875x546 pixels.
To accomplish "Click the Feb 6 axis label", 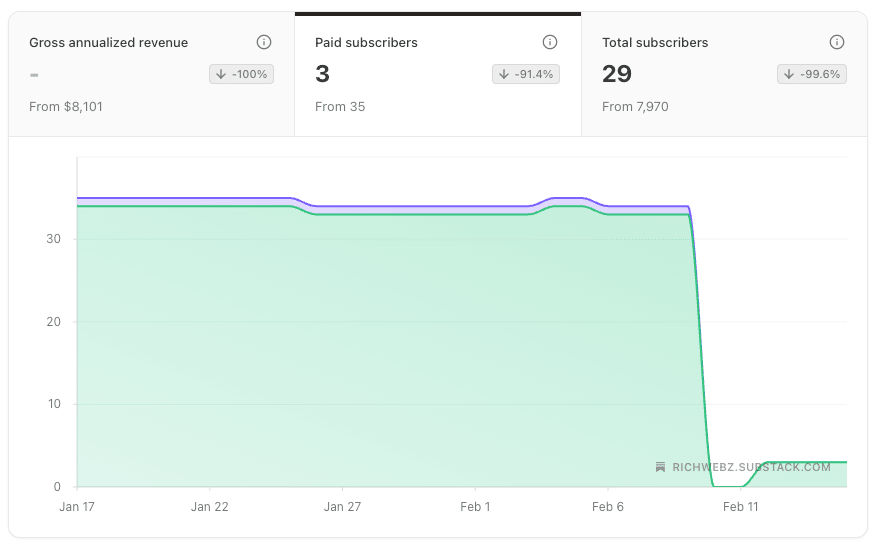I will point(608,507).
